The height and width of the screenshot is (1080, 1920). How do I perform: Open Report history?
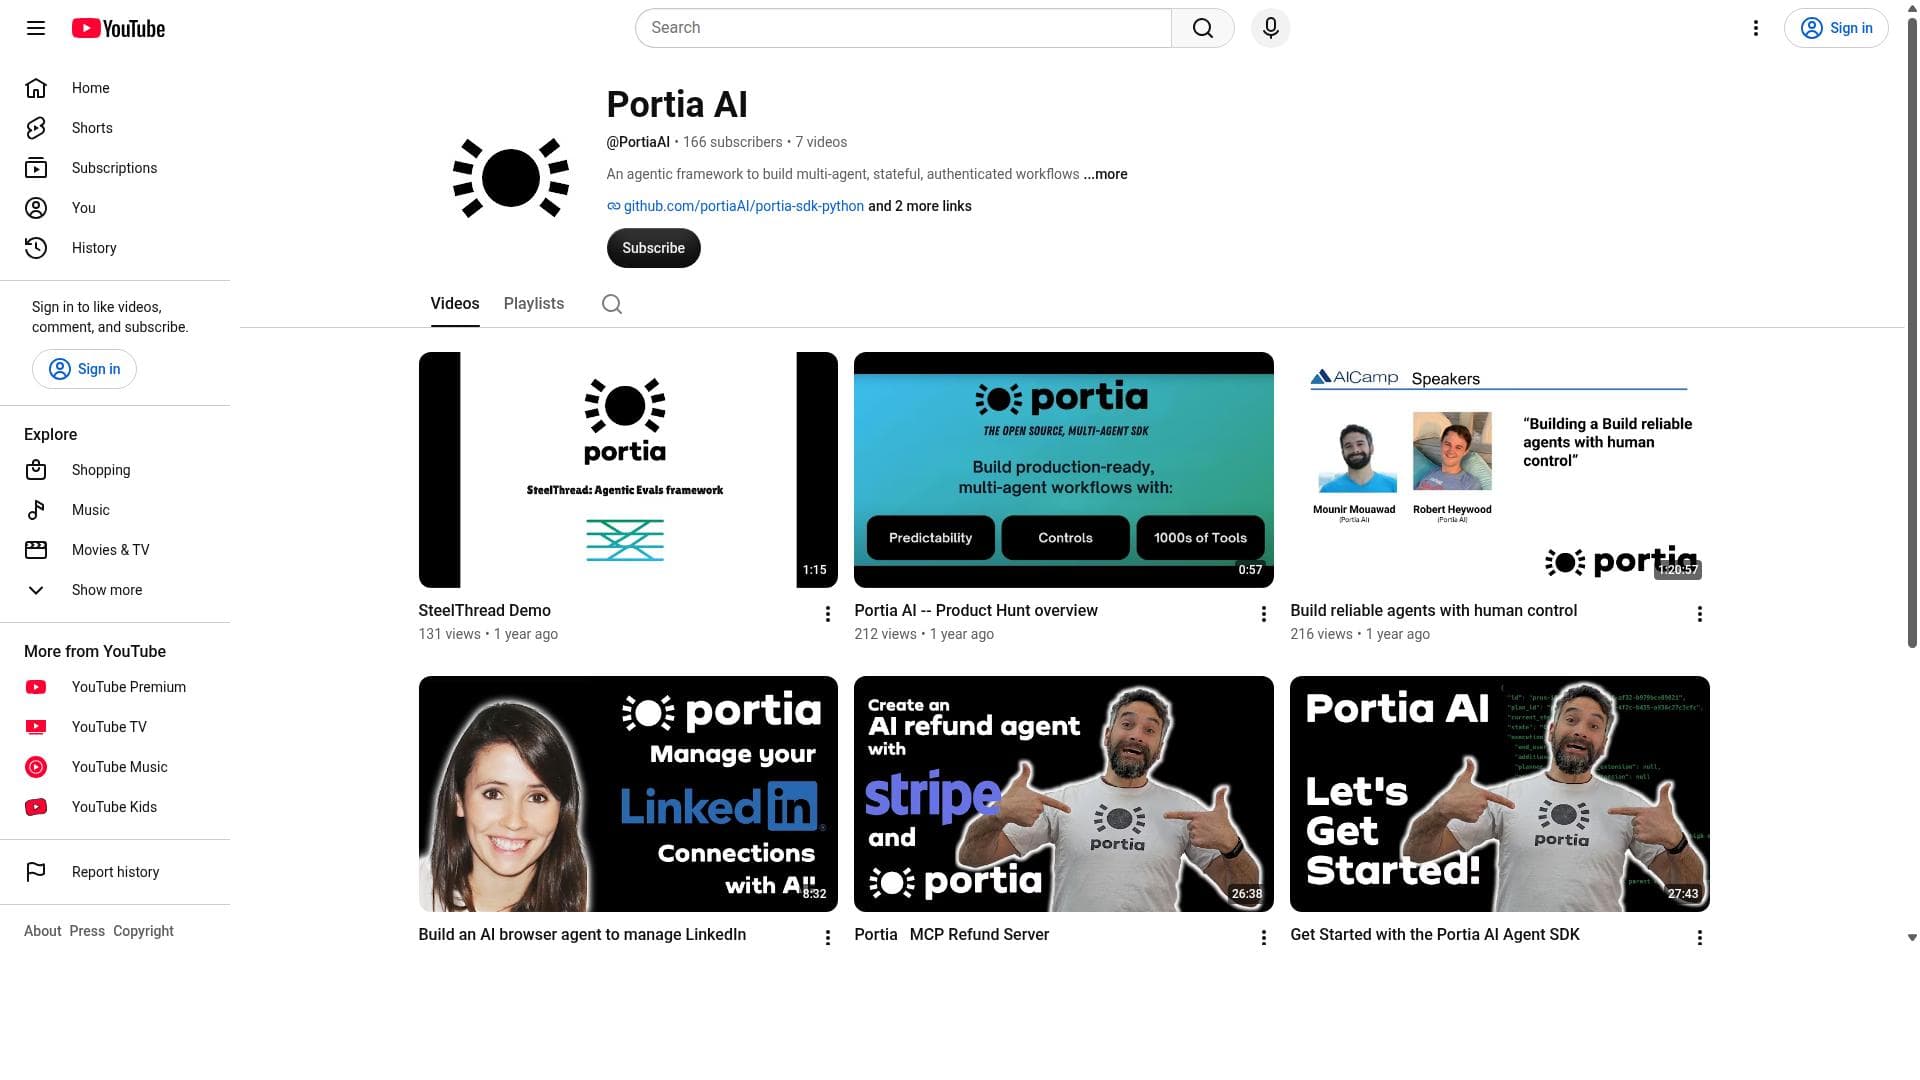coord(115,872)
